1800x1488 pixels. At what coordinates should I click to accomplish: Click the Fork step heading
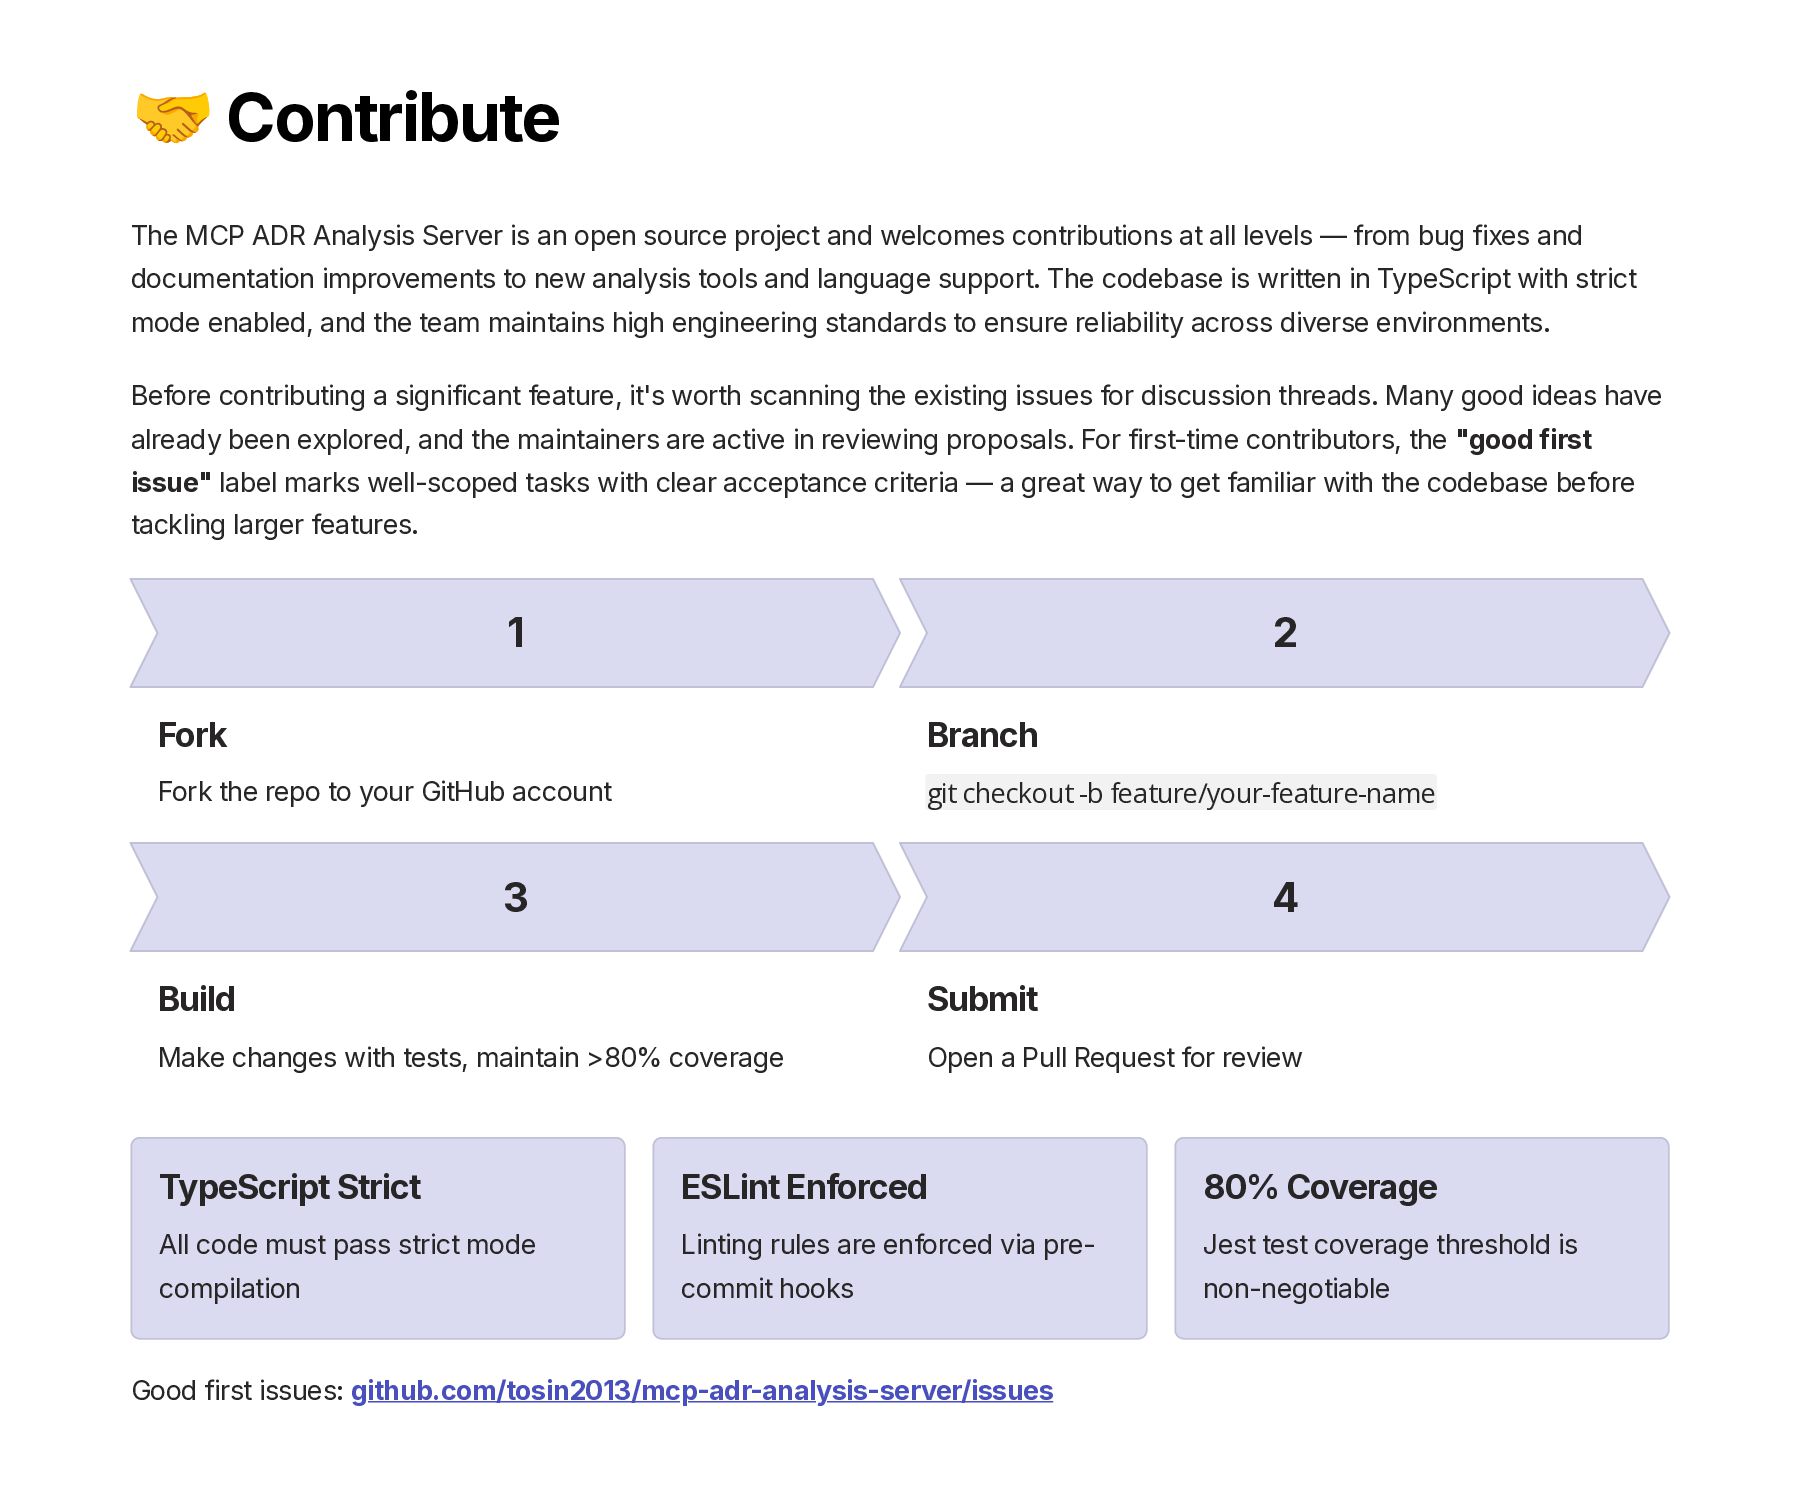(193, 735)
